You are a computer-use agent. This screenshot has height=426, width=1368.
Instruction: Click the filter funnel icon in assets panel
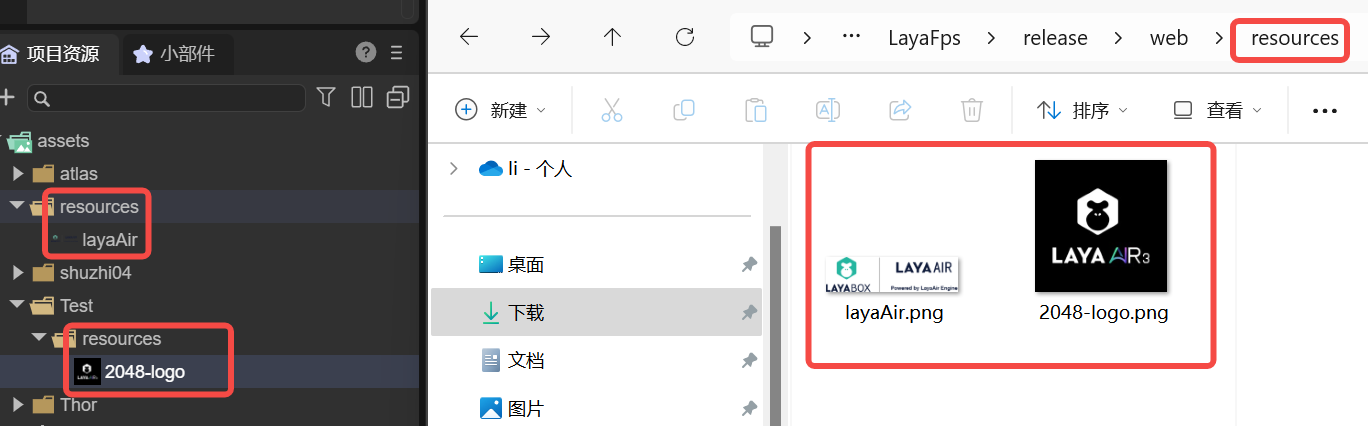326,97
